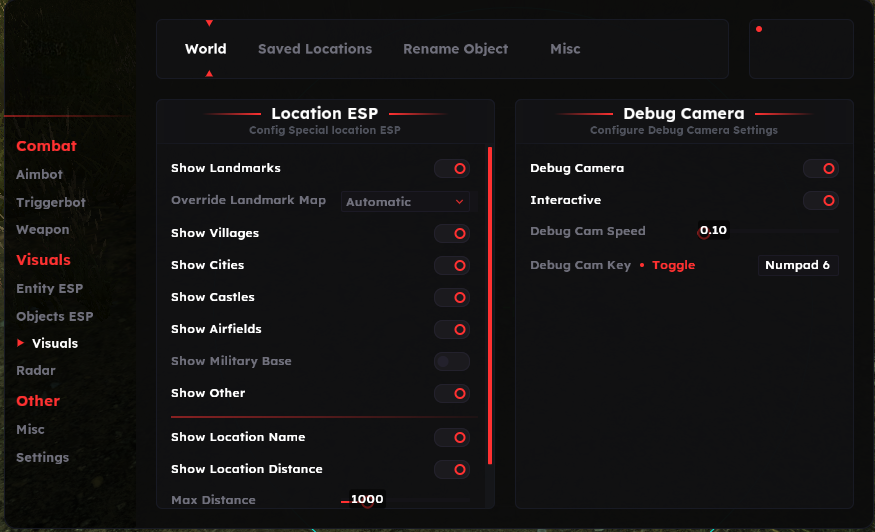Disable the Show Villages option
This screenshot has width=875, height=532.
(x=452, y=233)
